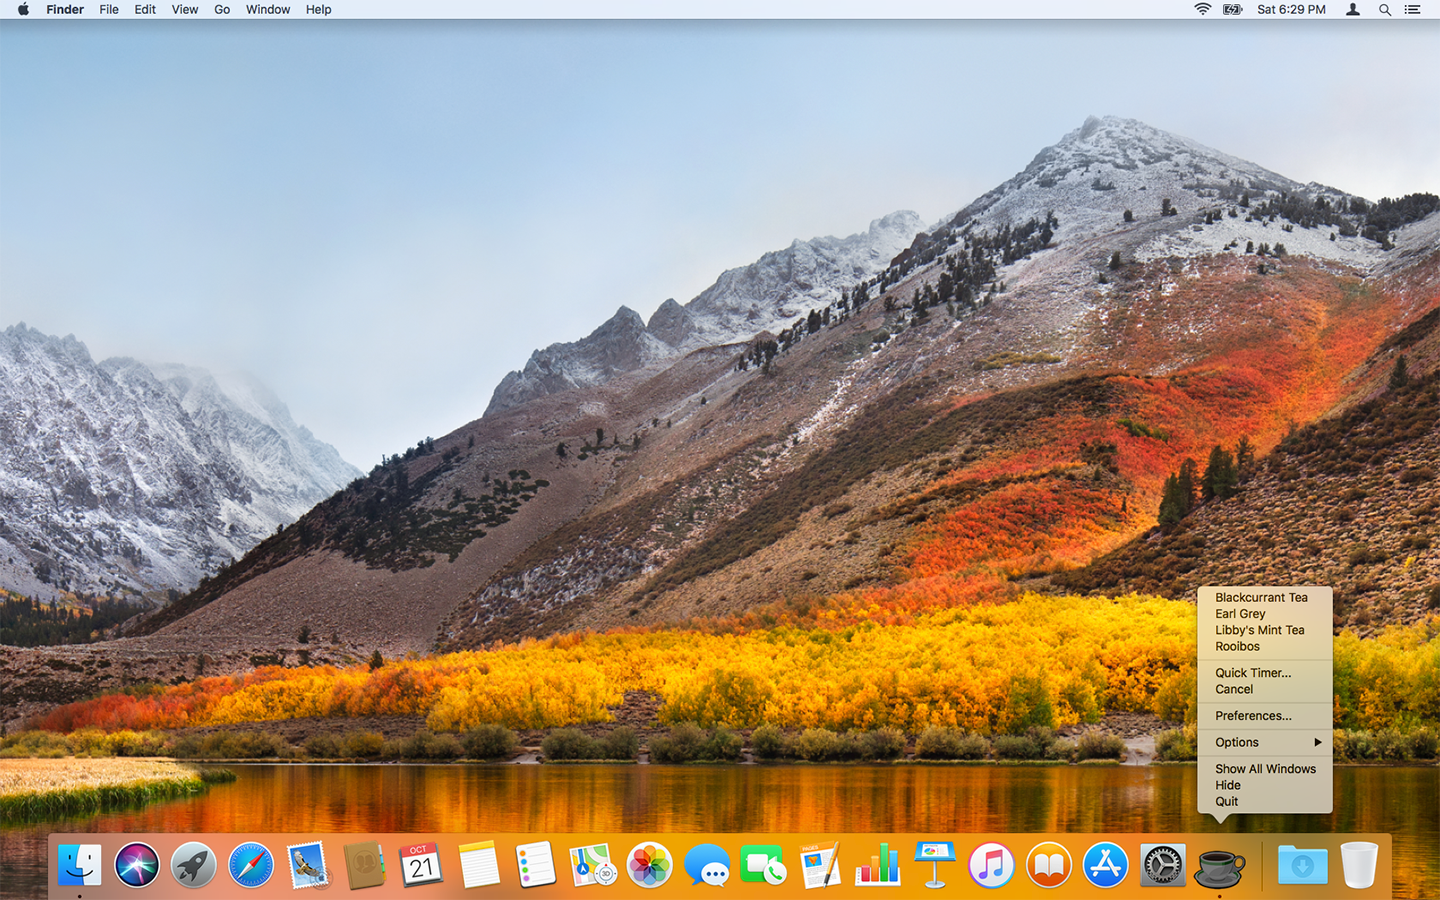Open Reminders app in Dock

tap(535, 865)
